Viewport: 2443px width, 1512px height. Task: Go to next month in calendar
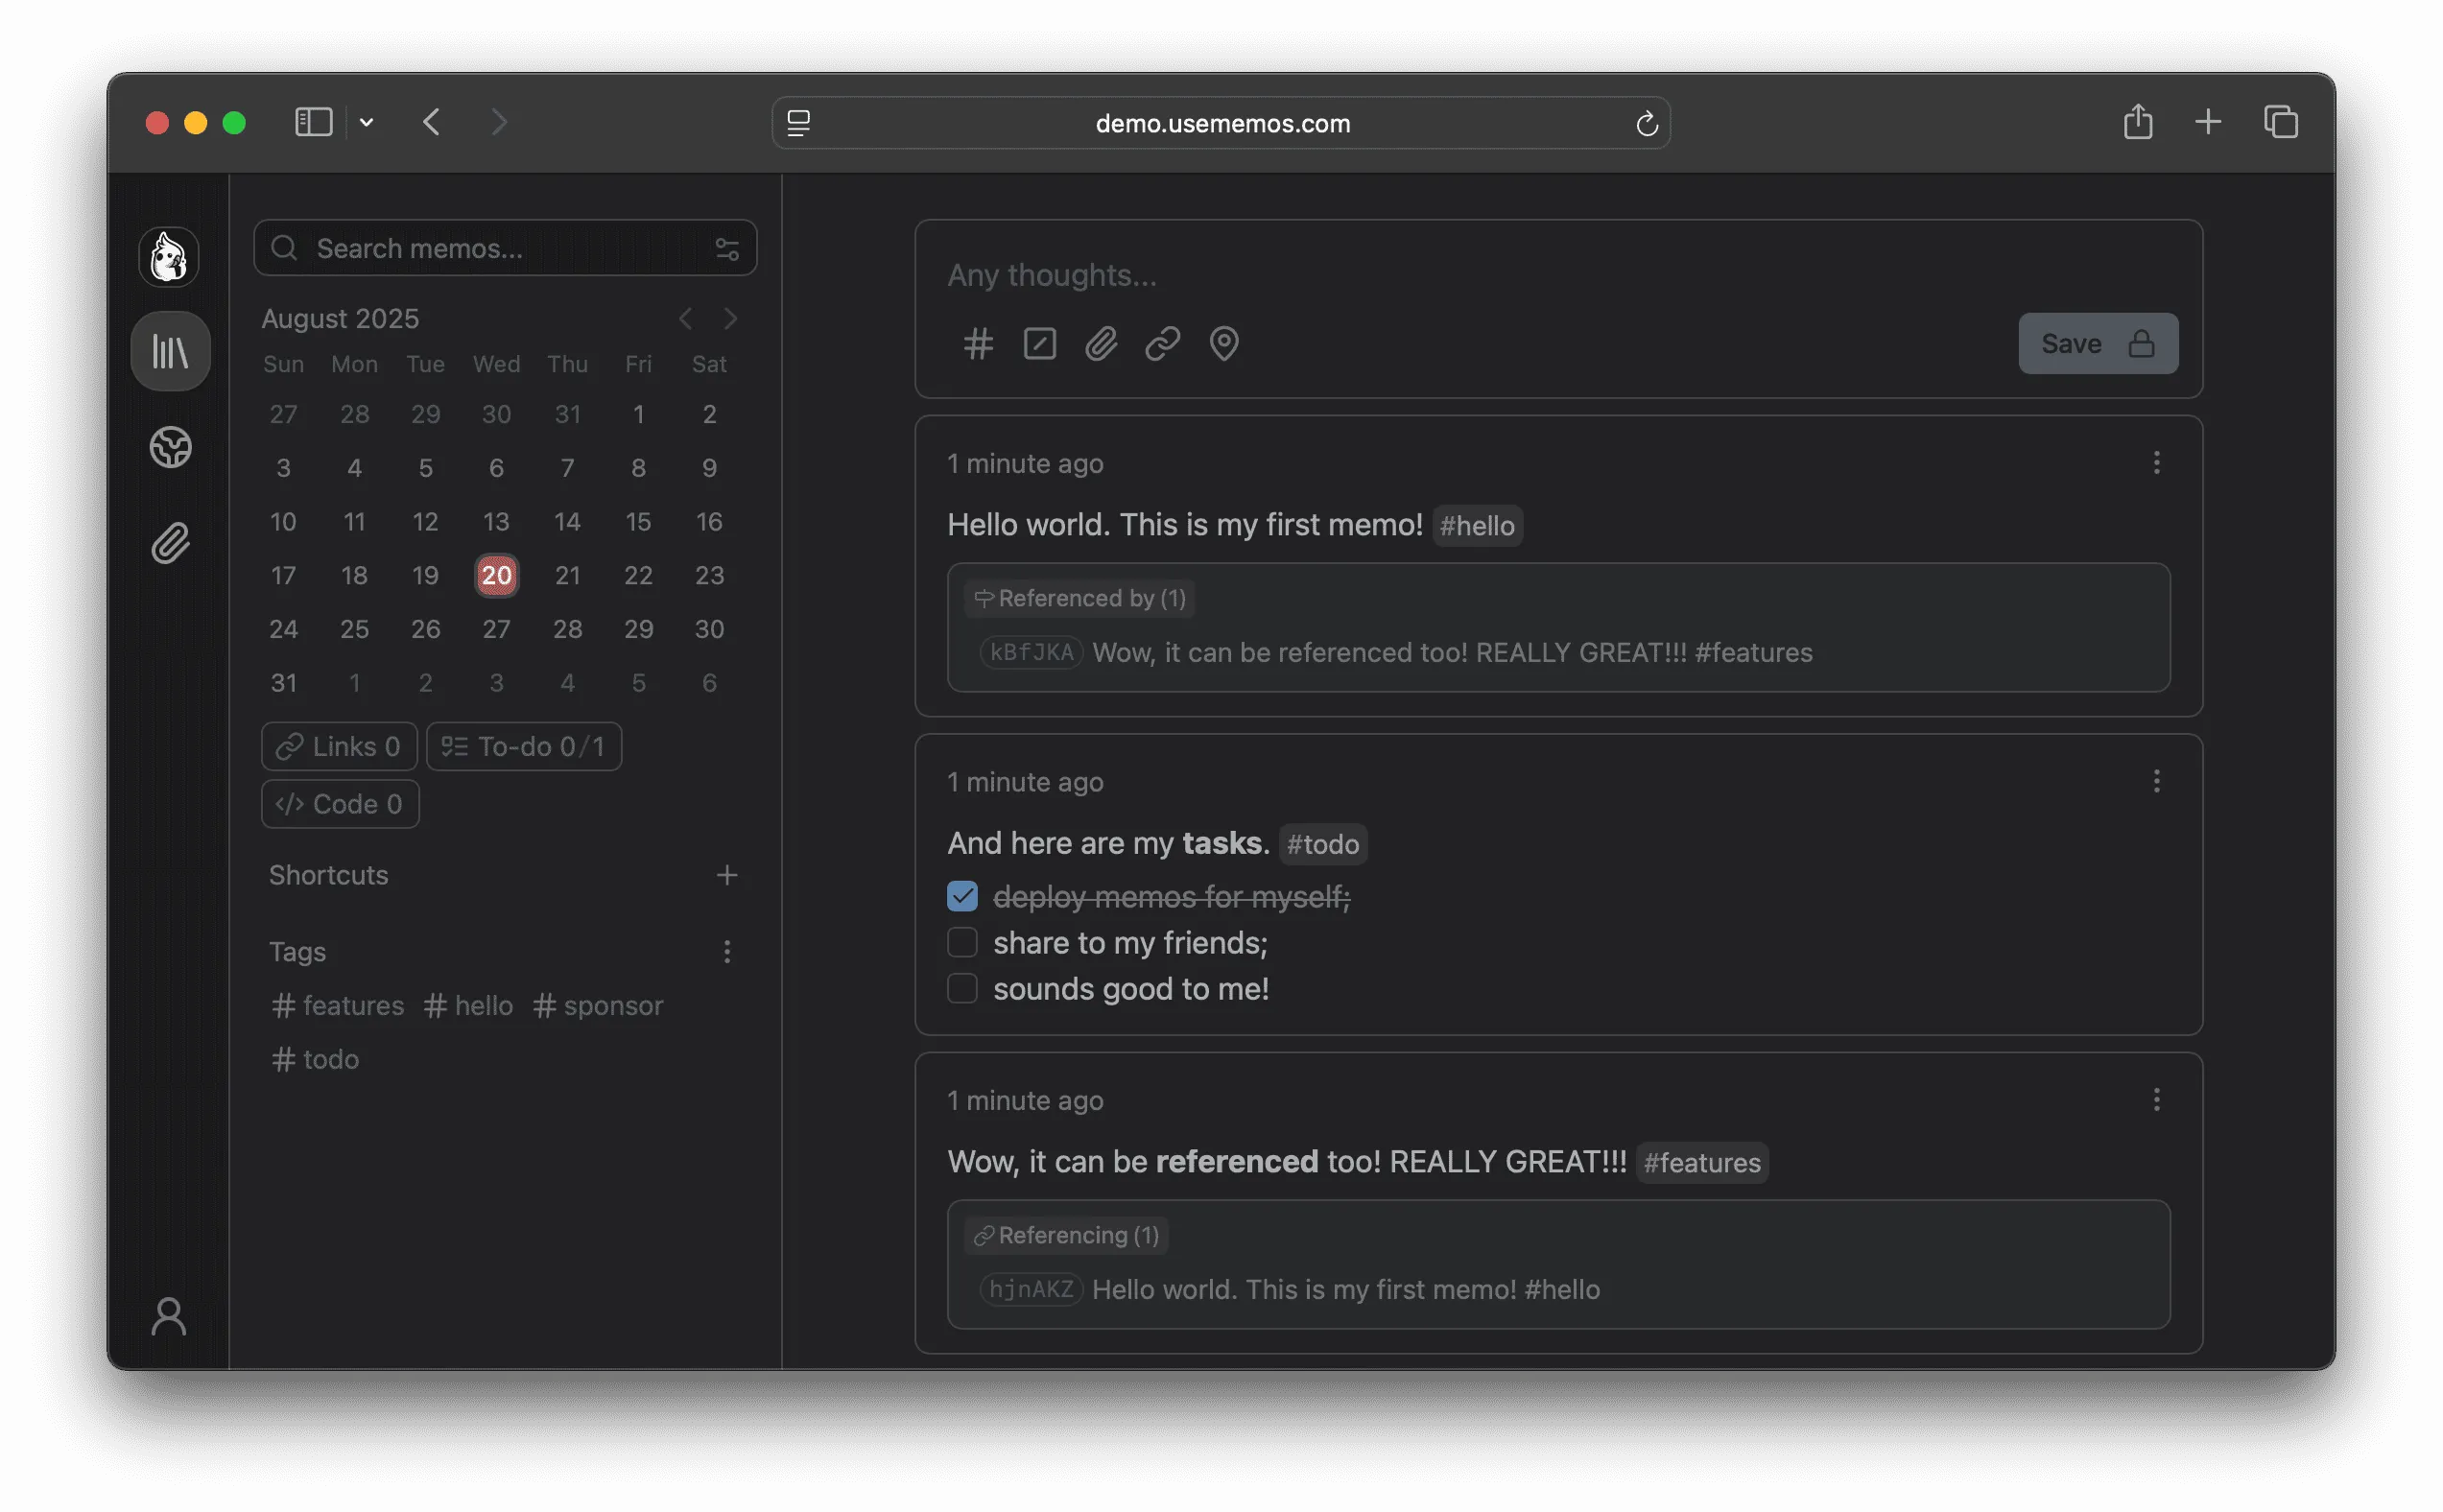(731, 318)
